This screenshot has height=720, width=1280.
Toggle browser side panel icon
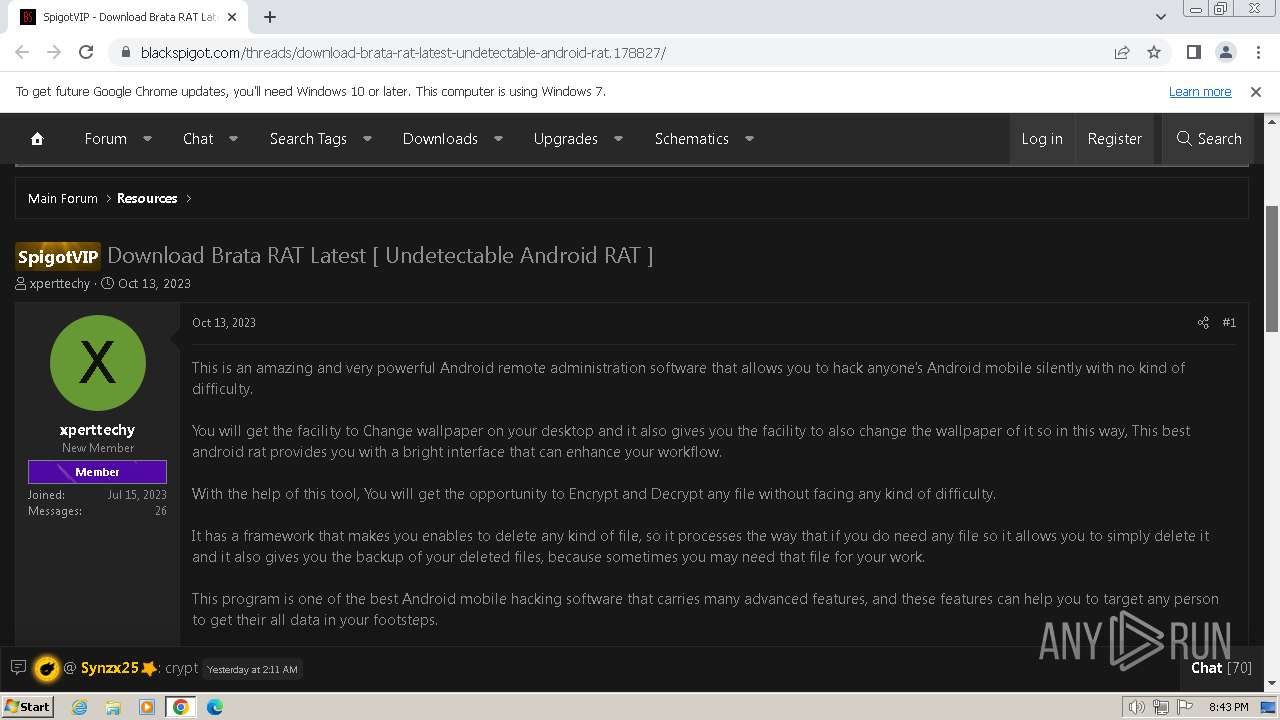[1193, 52]
